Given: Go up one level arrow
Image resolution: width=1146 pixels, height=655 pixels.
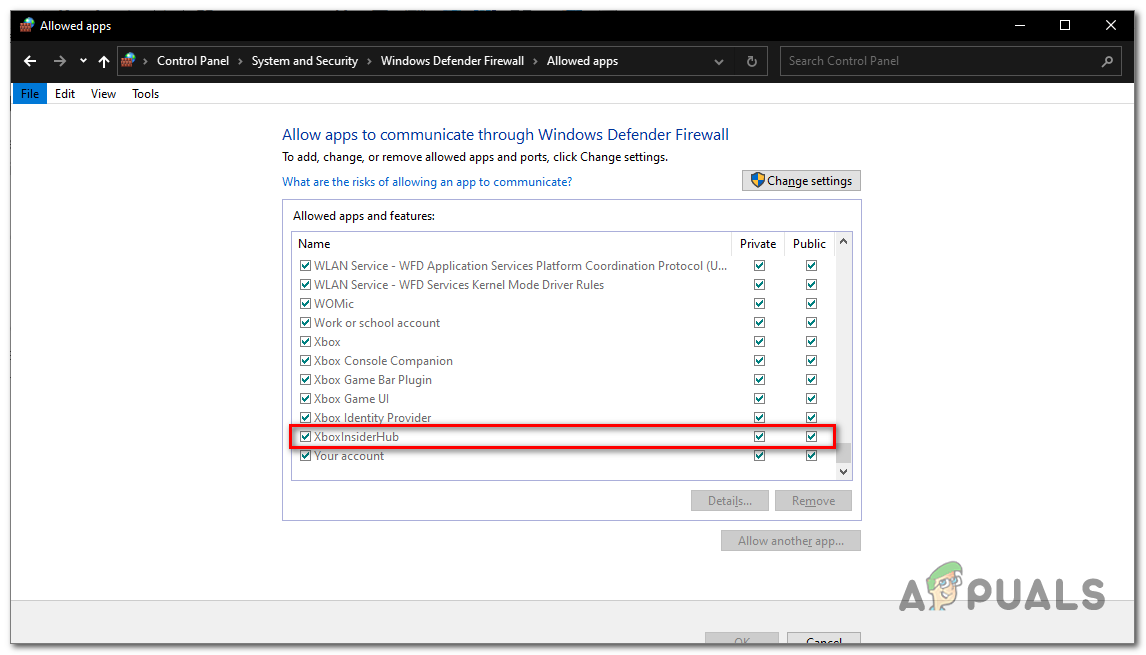Looking at the screenshot, I should [104, 61].
